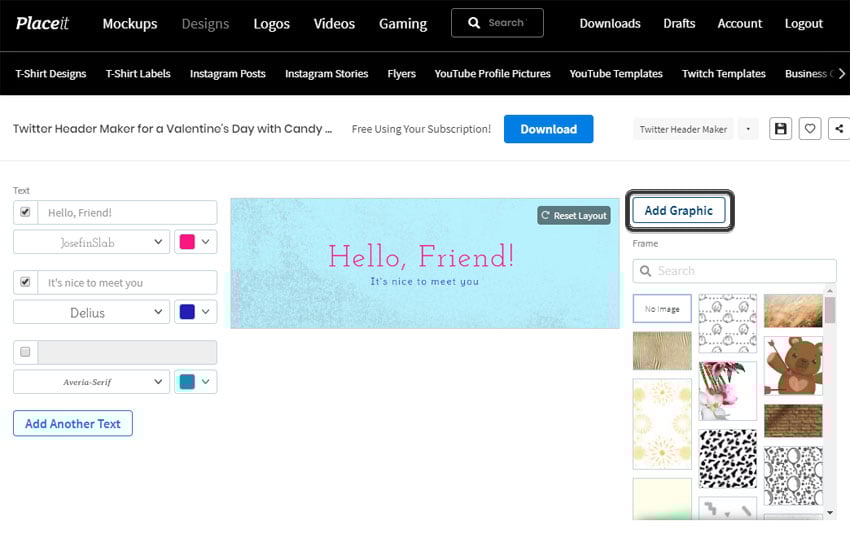This screenshot has width=850, height=534.
Task: Open the Logos menu
Action: coord(272,24)
